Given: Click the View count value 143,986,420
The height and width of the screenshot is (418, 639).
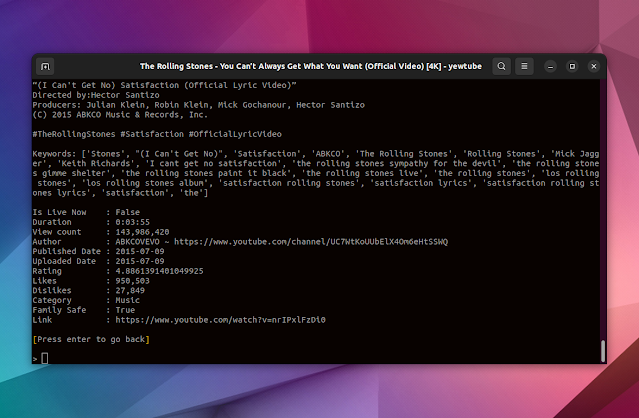Looking at the screenshot, I should pos(142,232).
